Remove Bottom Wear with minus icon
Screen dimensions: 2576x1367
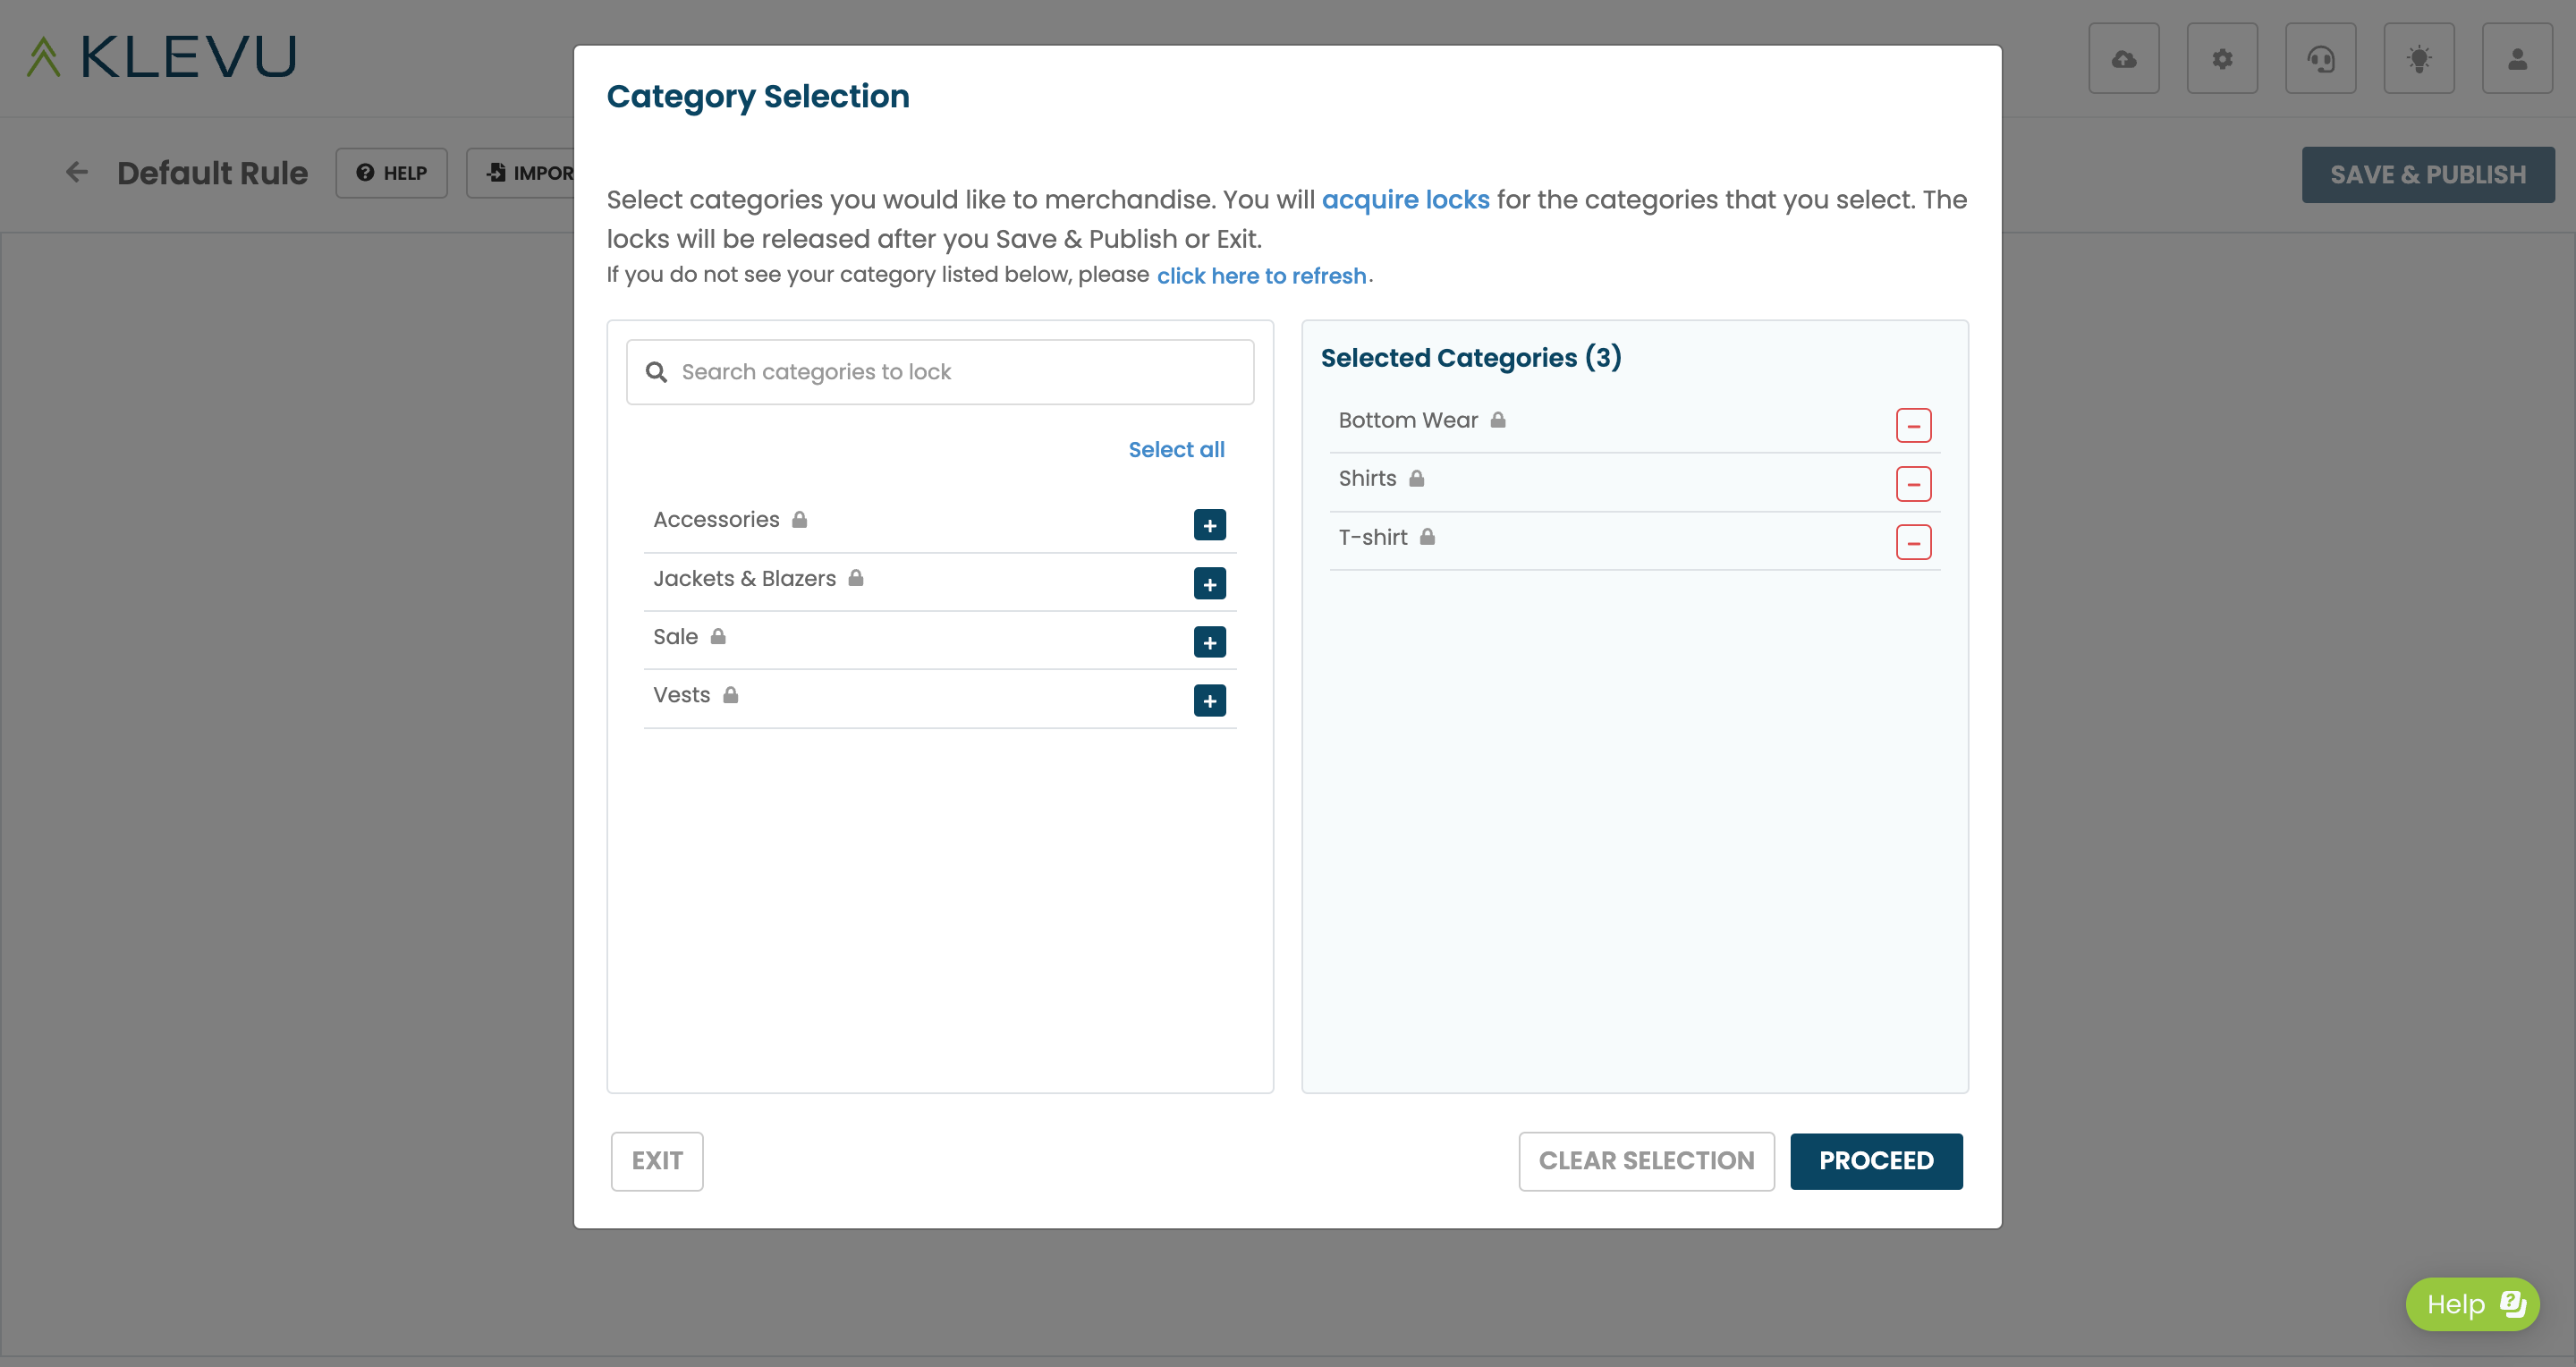click(1913, 425)
